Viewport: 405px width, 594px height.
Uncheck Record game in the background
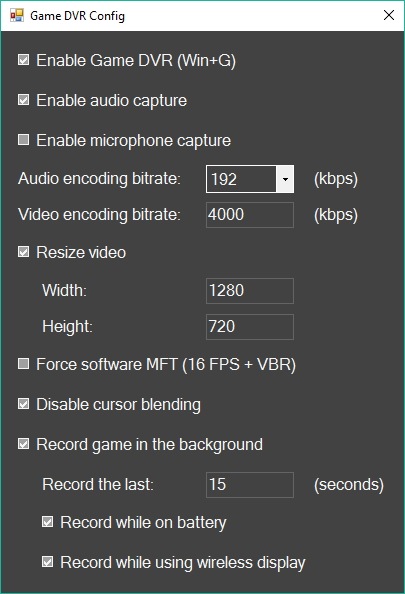(23, 444)
